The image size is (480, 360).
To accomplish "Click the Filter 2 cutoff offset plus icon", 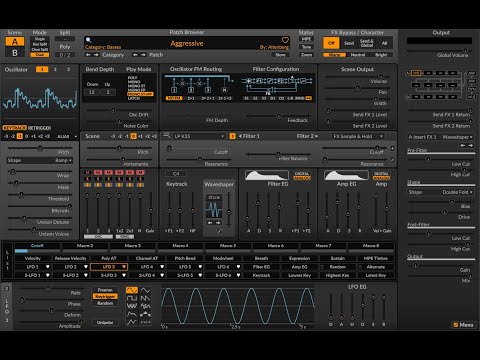I will pos(392,148).
